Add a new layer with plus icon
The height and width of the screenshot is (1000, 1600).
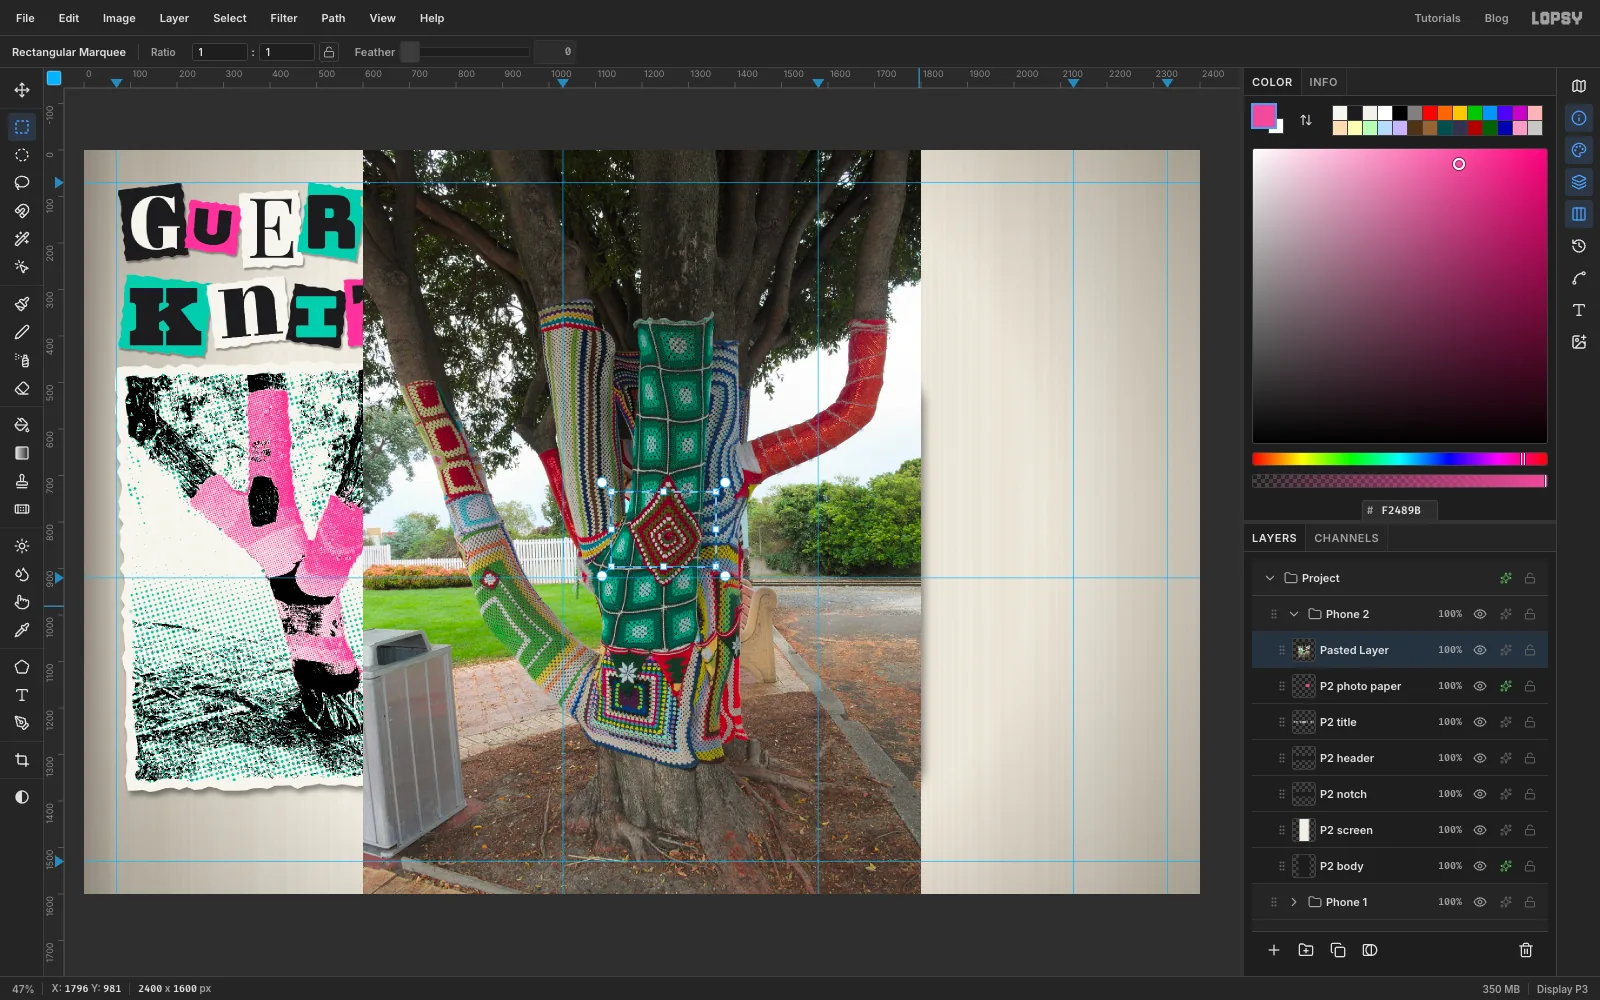coord(1274,950)
